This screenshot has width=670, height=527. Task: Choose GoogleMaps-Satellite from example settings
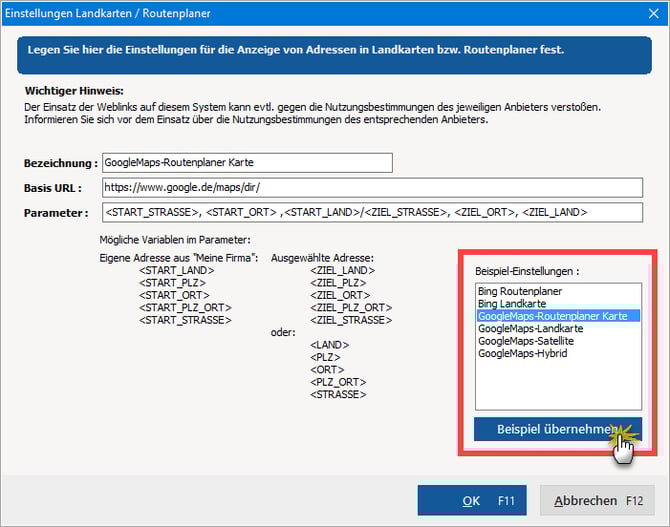pos(525,341)
